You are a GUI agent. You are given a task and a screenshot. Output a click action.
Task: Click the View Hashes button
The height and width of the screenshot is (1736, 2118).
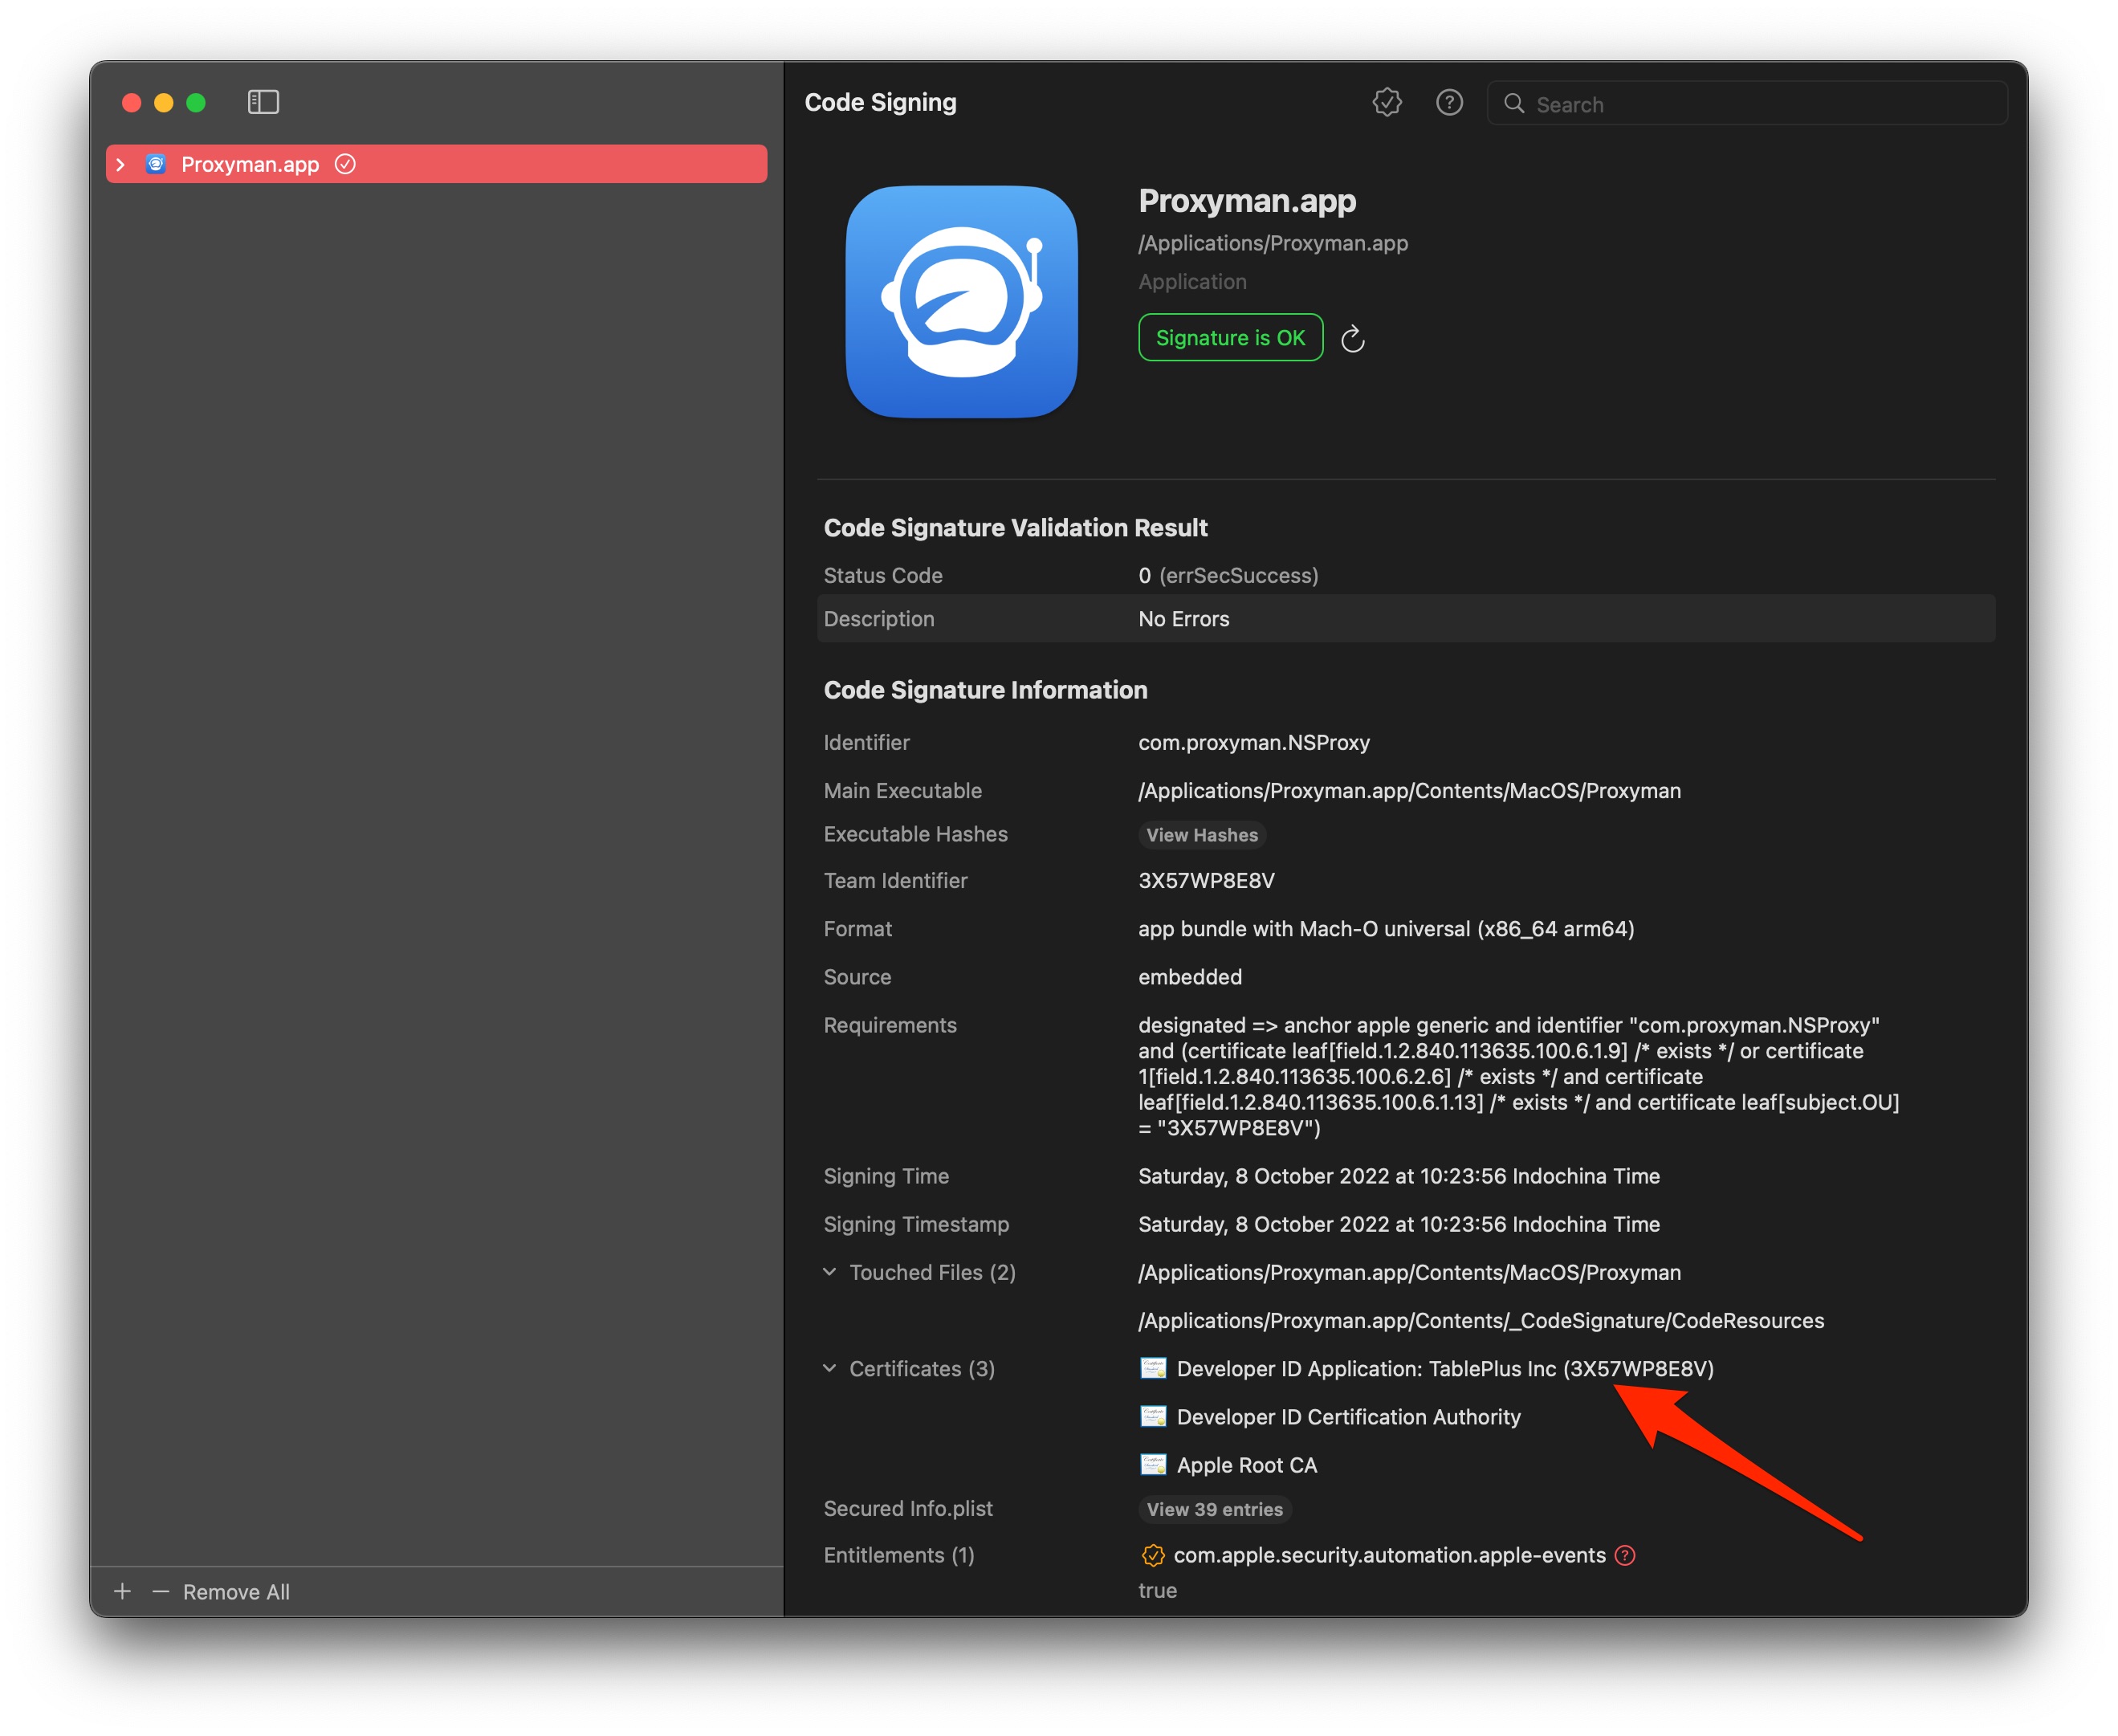point(1201,835)
